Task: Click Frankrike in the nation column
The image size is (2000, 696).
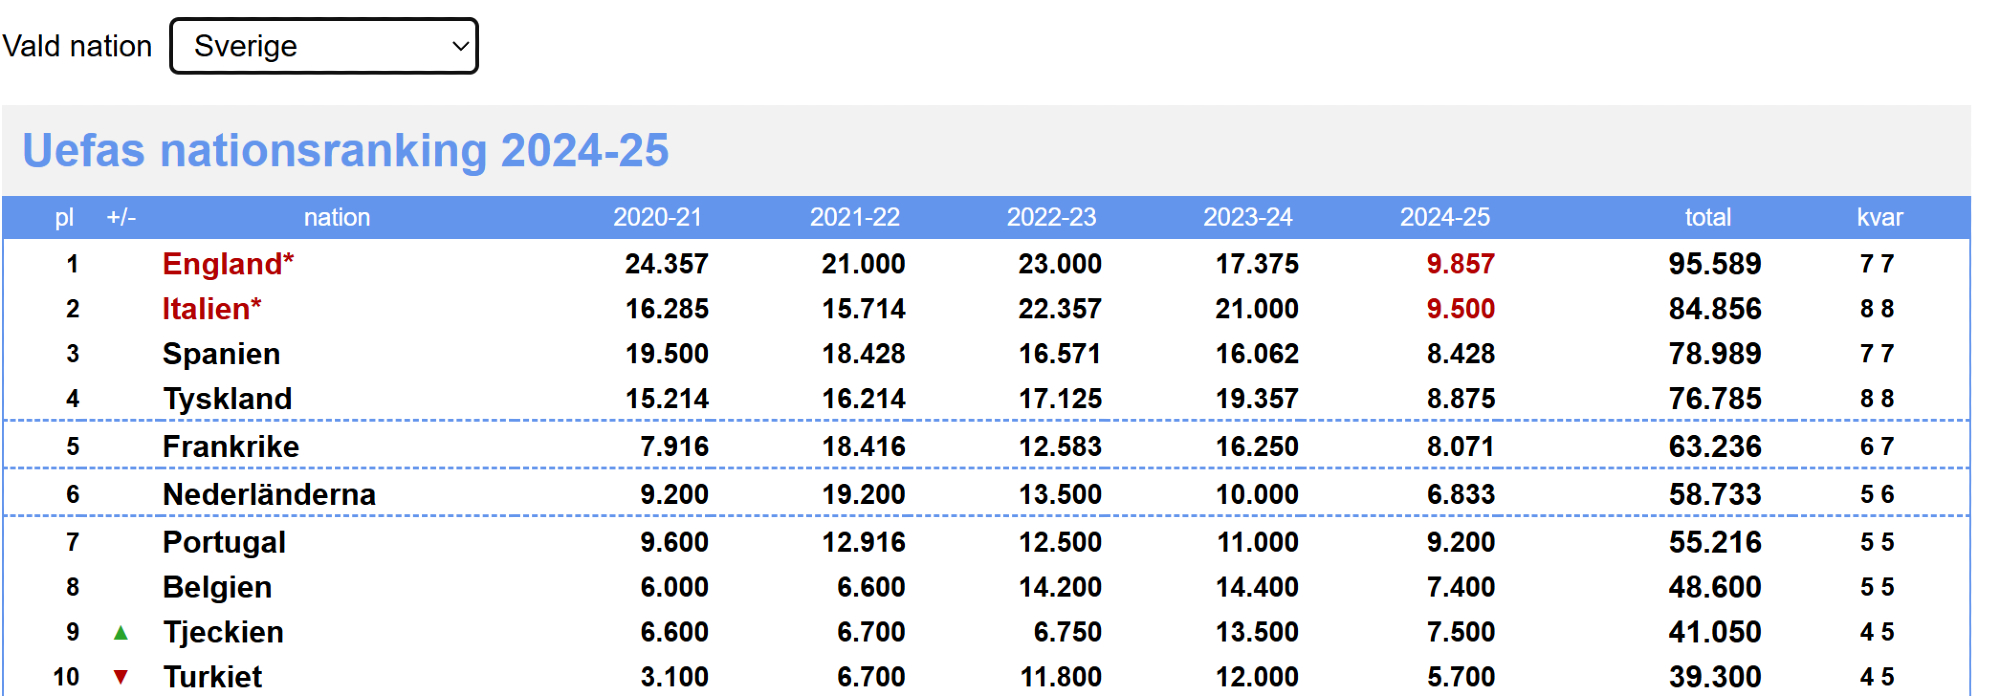Action: pos(230,447)
